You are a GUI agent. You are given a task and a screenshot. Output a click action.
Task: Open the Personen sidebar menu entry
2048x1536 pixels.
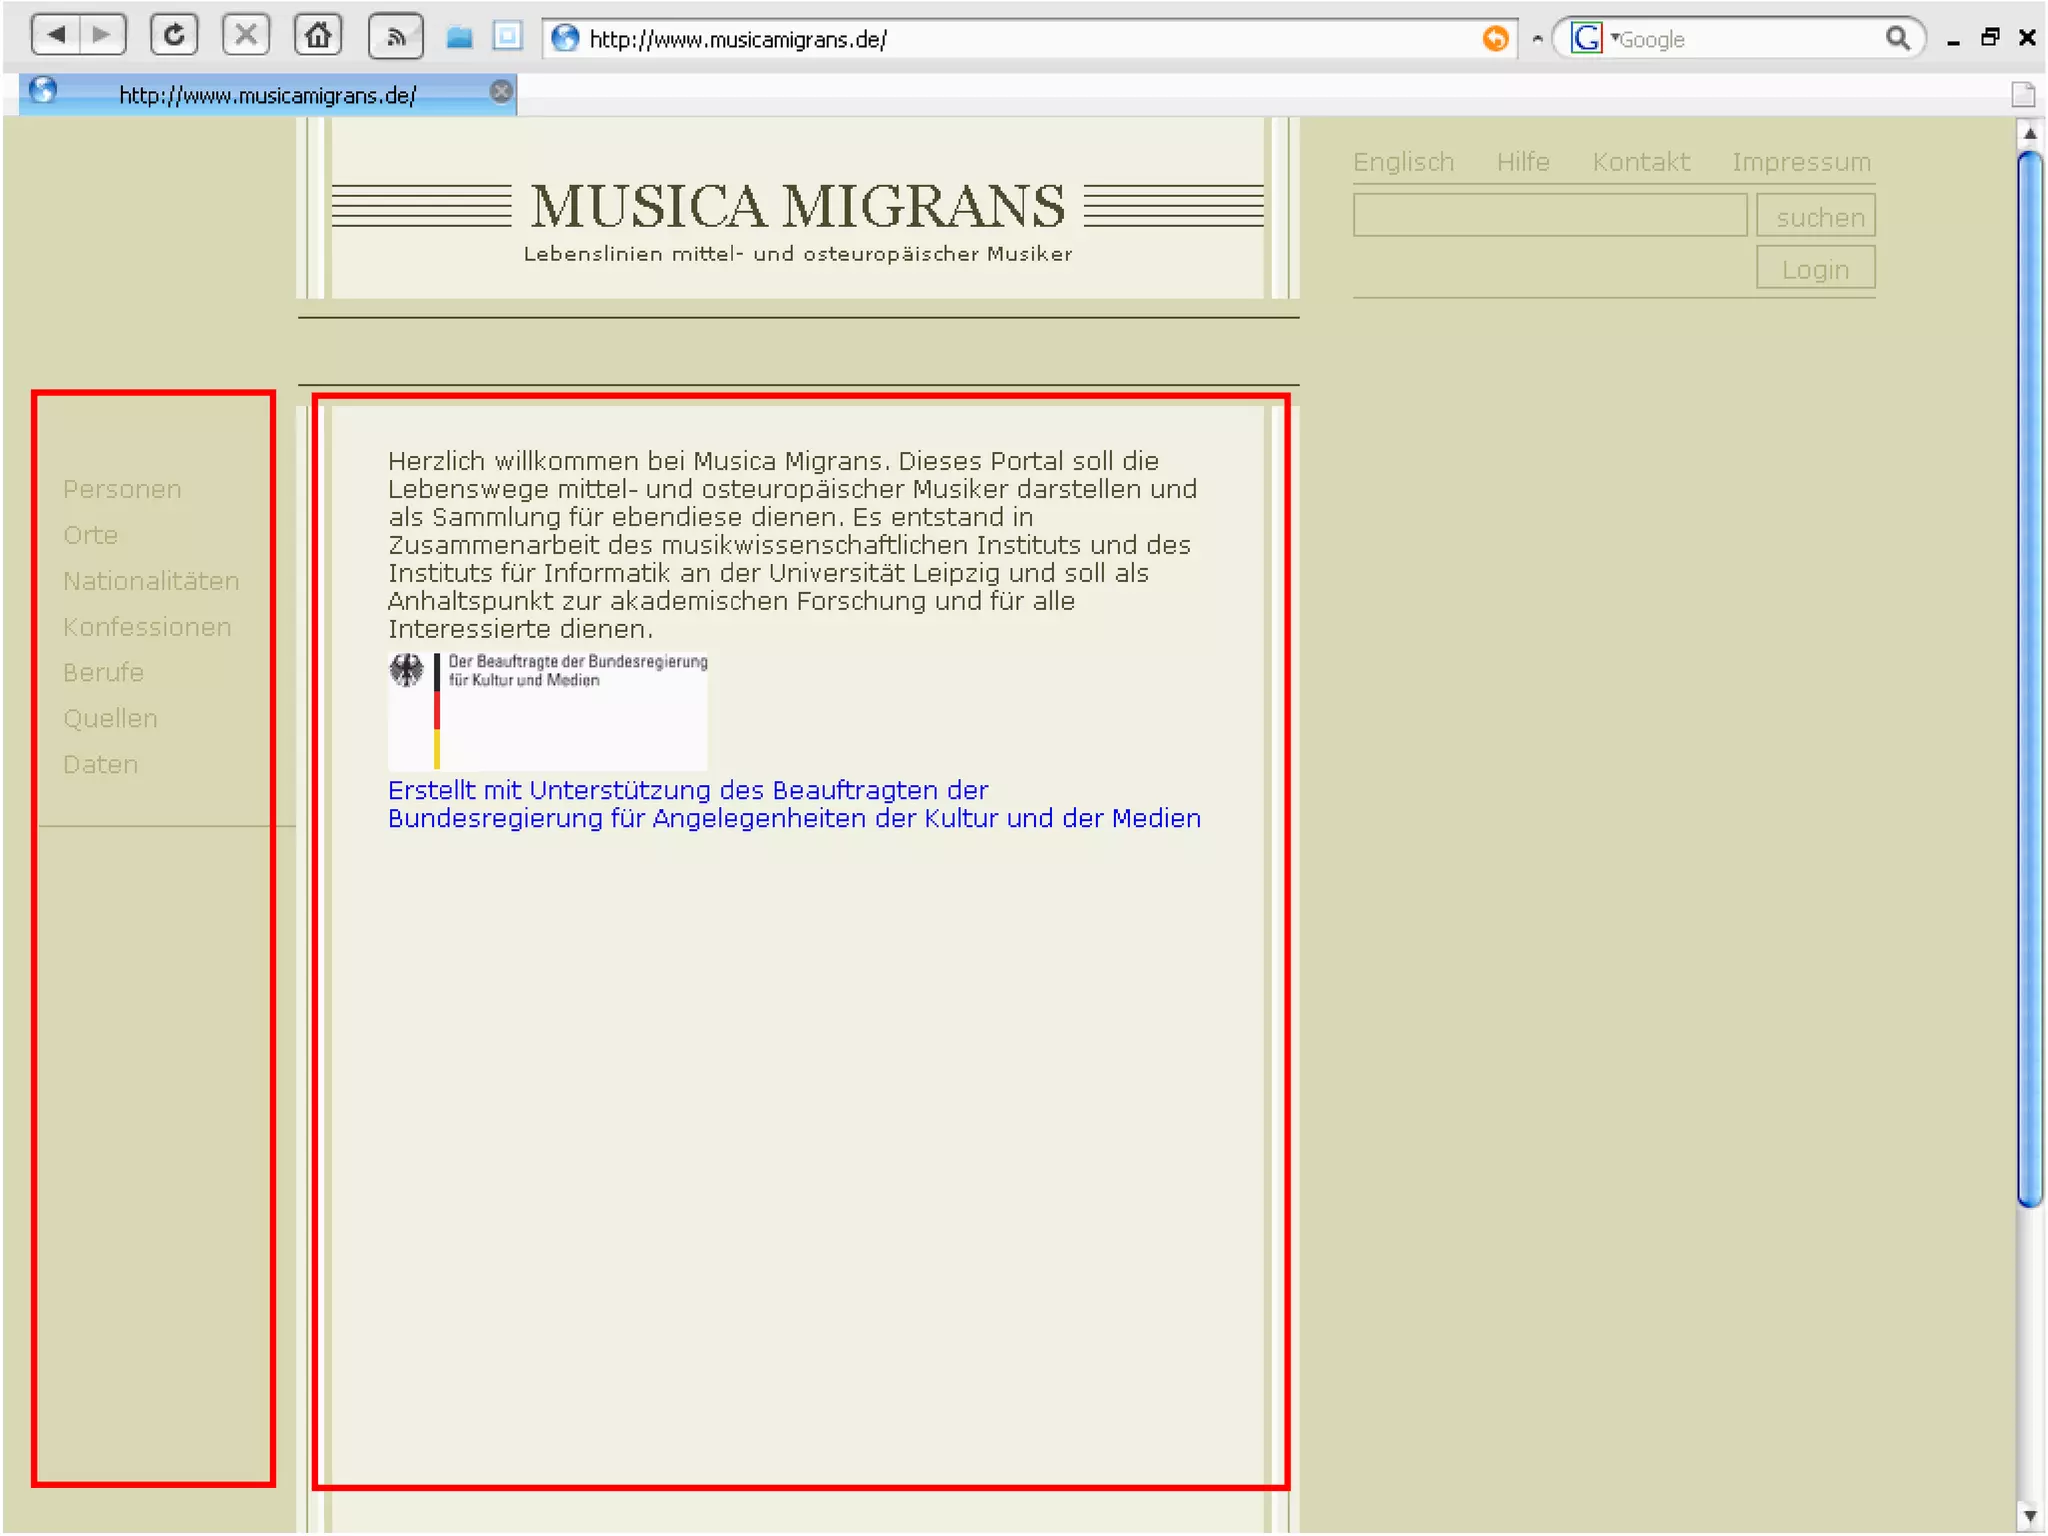[122, 489]
